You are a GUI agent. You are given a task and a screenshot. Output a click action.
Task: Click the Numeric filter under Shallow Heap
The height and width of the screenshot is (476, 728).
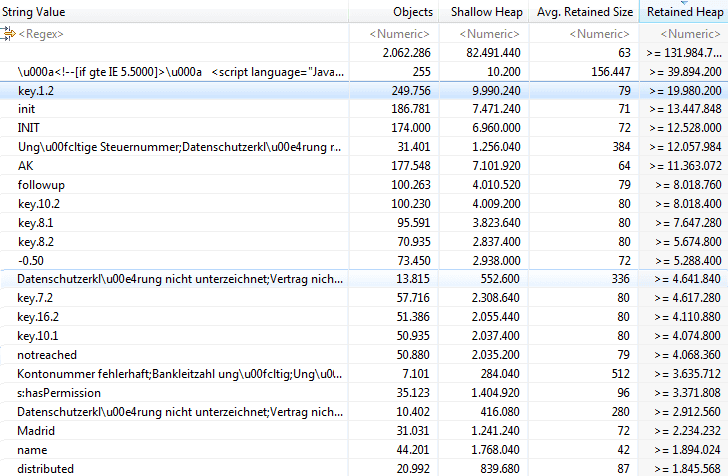(488, 34)
